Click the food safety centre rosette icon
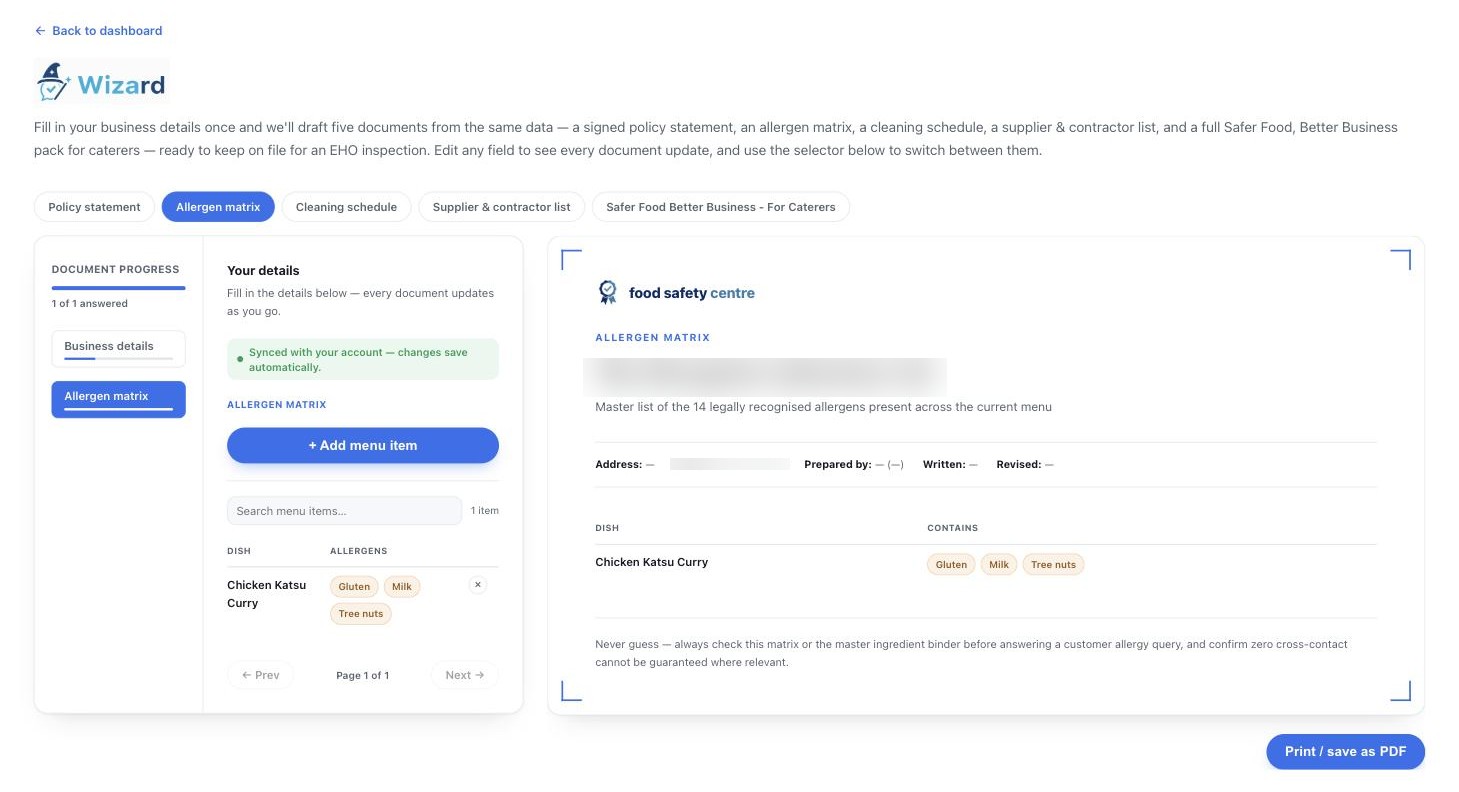The height and width of the screenshot is (792, 1459). pos(607,292)
